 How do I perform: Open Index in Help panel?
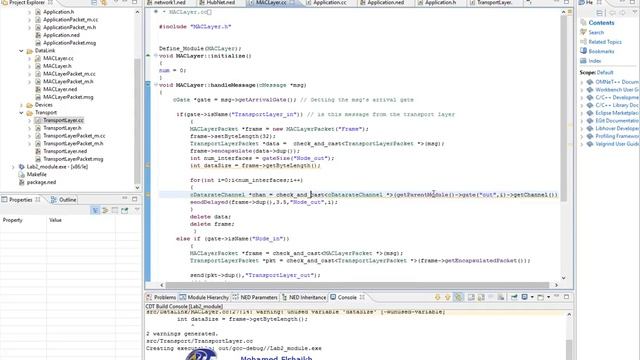point(595,61)
